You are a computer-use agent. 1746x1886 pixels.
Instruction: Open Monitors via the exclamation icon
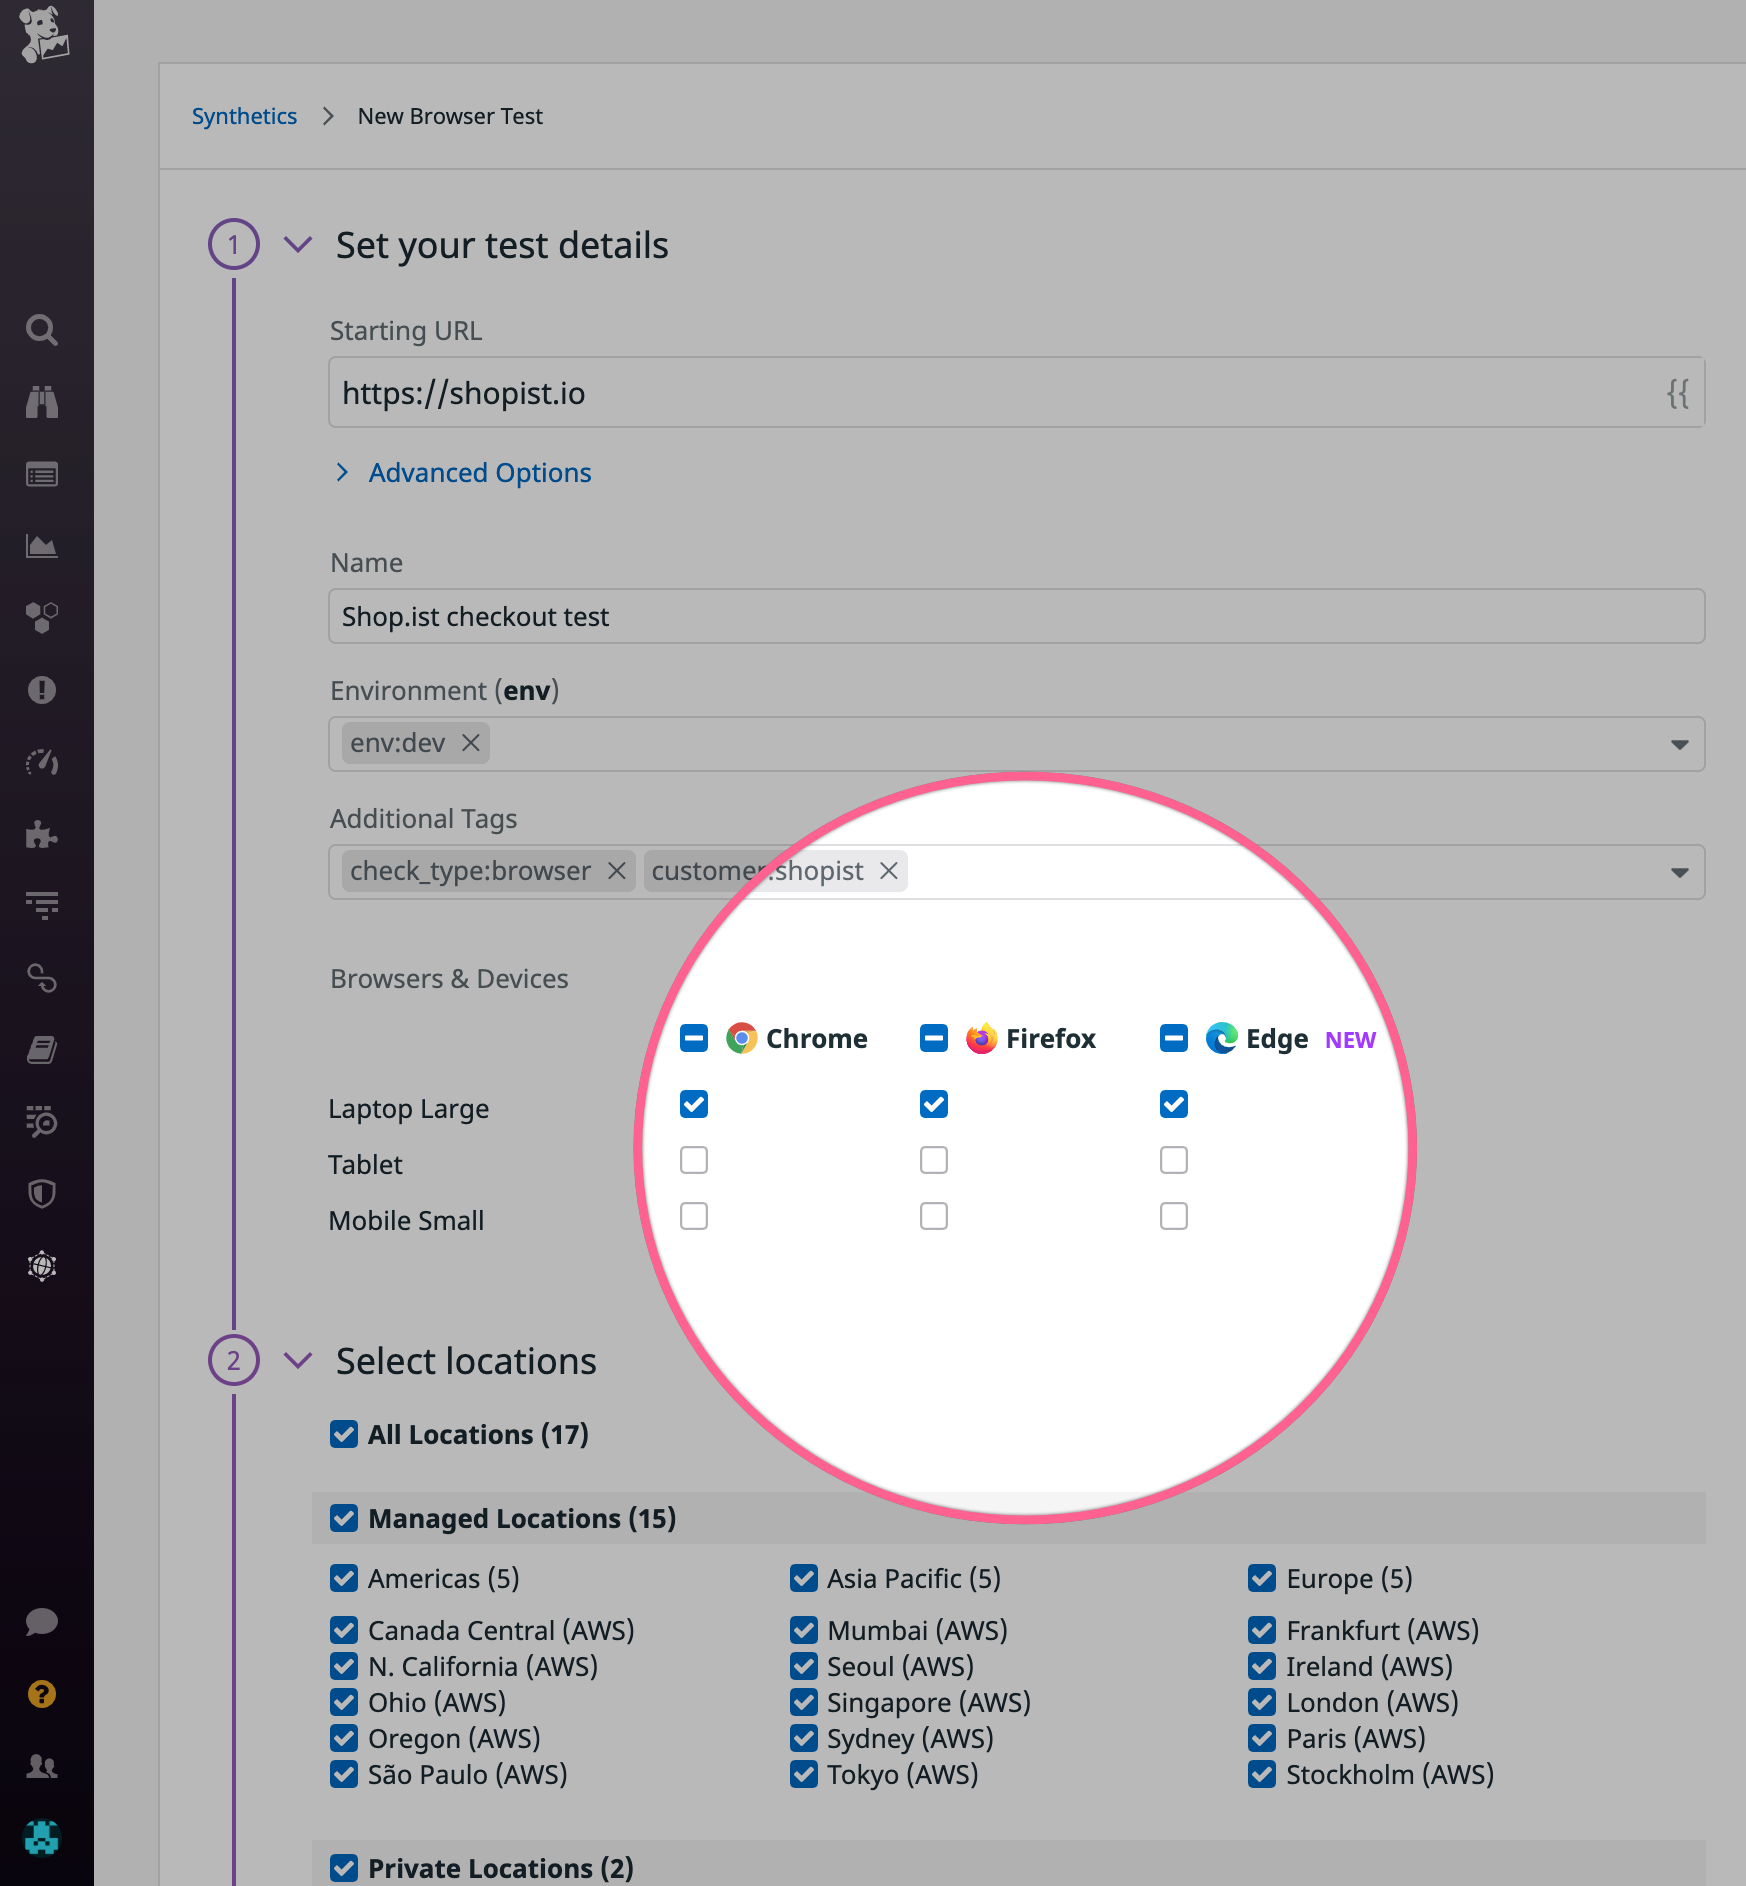[41, 690]
